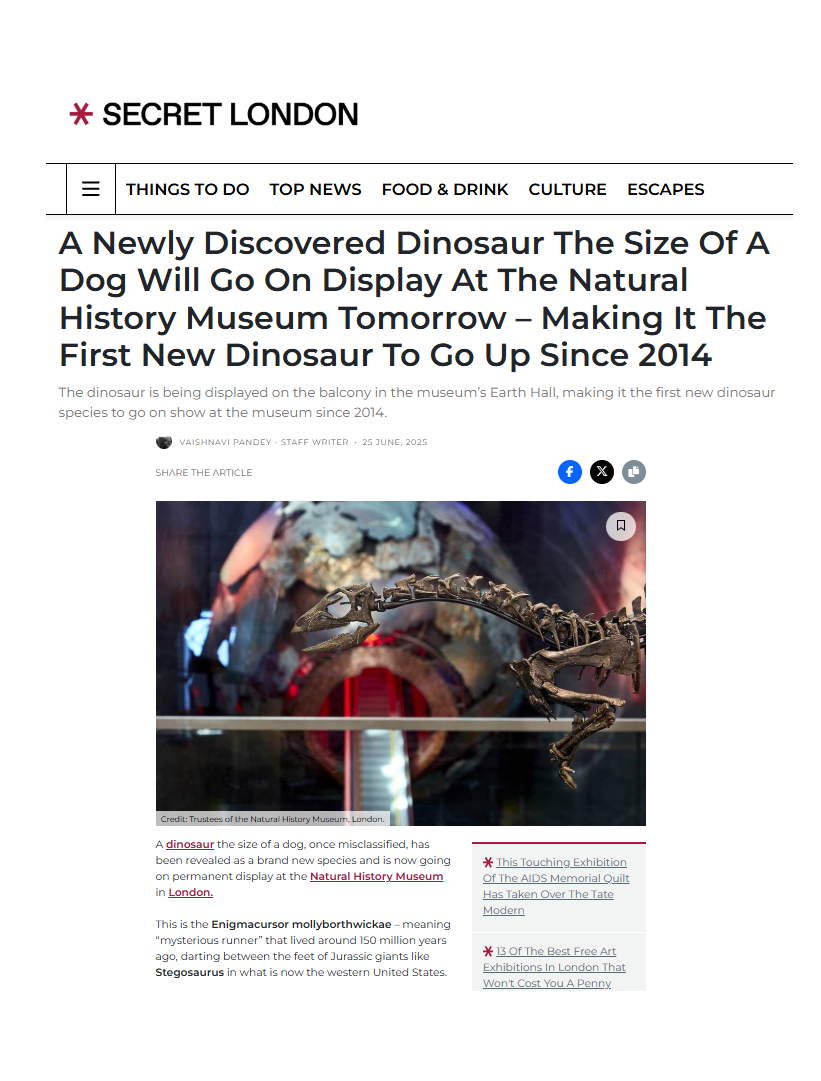Click the author avatar of Vaishnavi Pandey

coord(164,442)
